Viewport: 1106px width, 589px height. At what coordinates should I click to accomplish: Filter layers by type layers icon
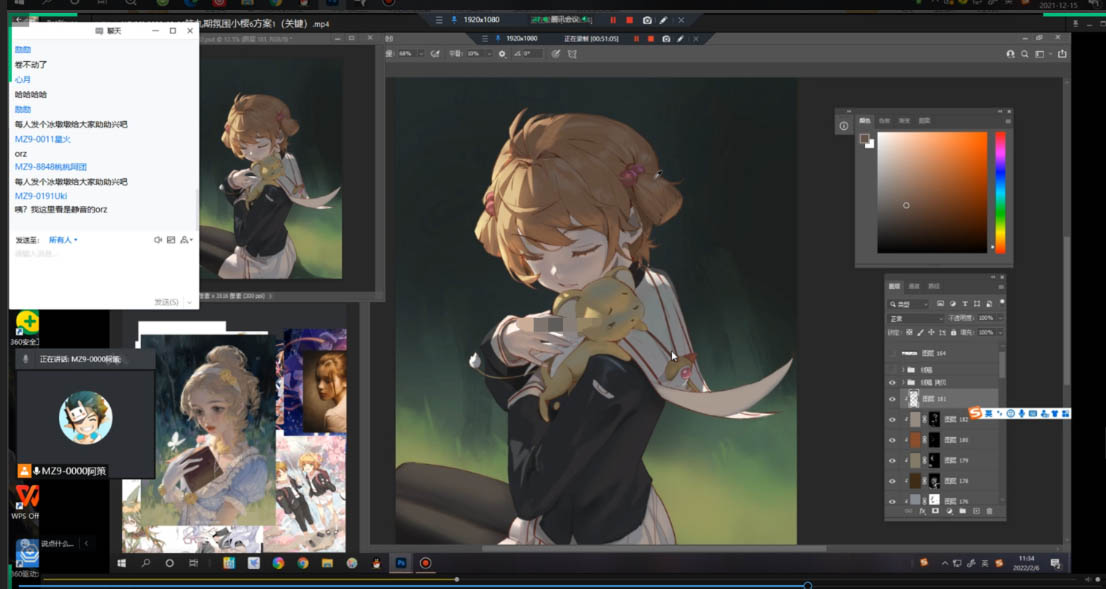tap(965, 304)
